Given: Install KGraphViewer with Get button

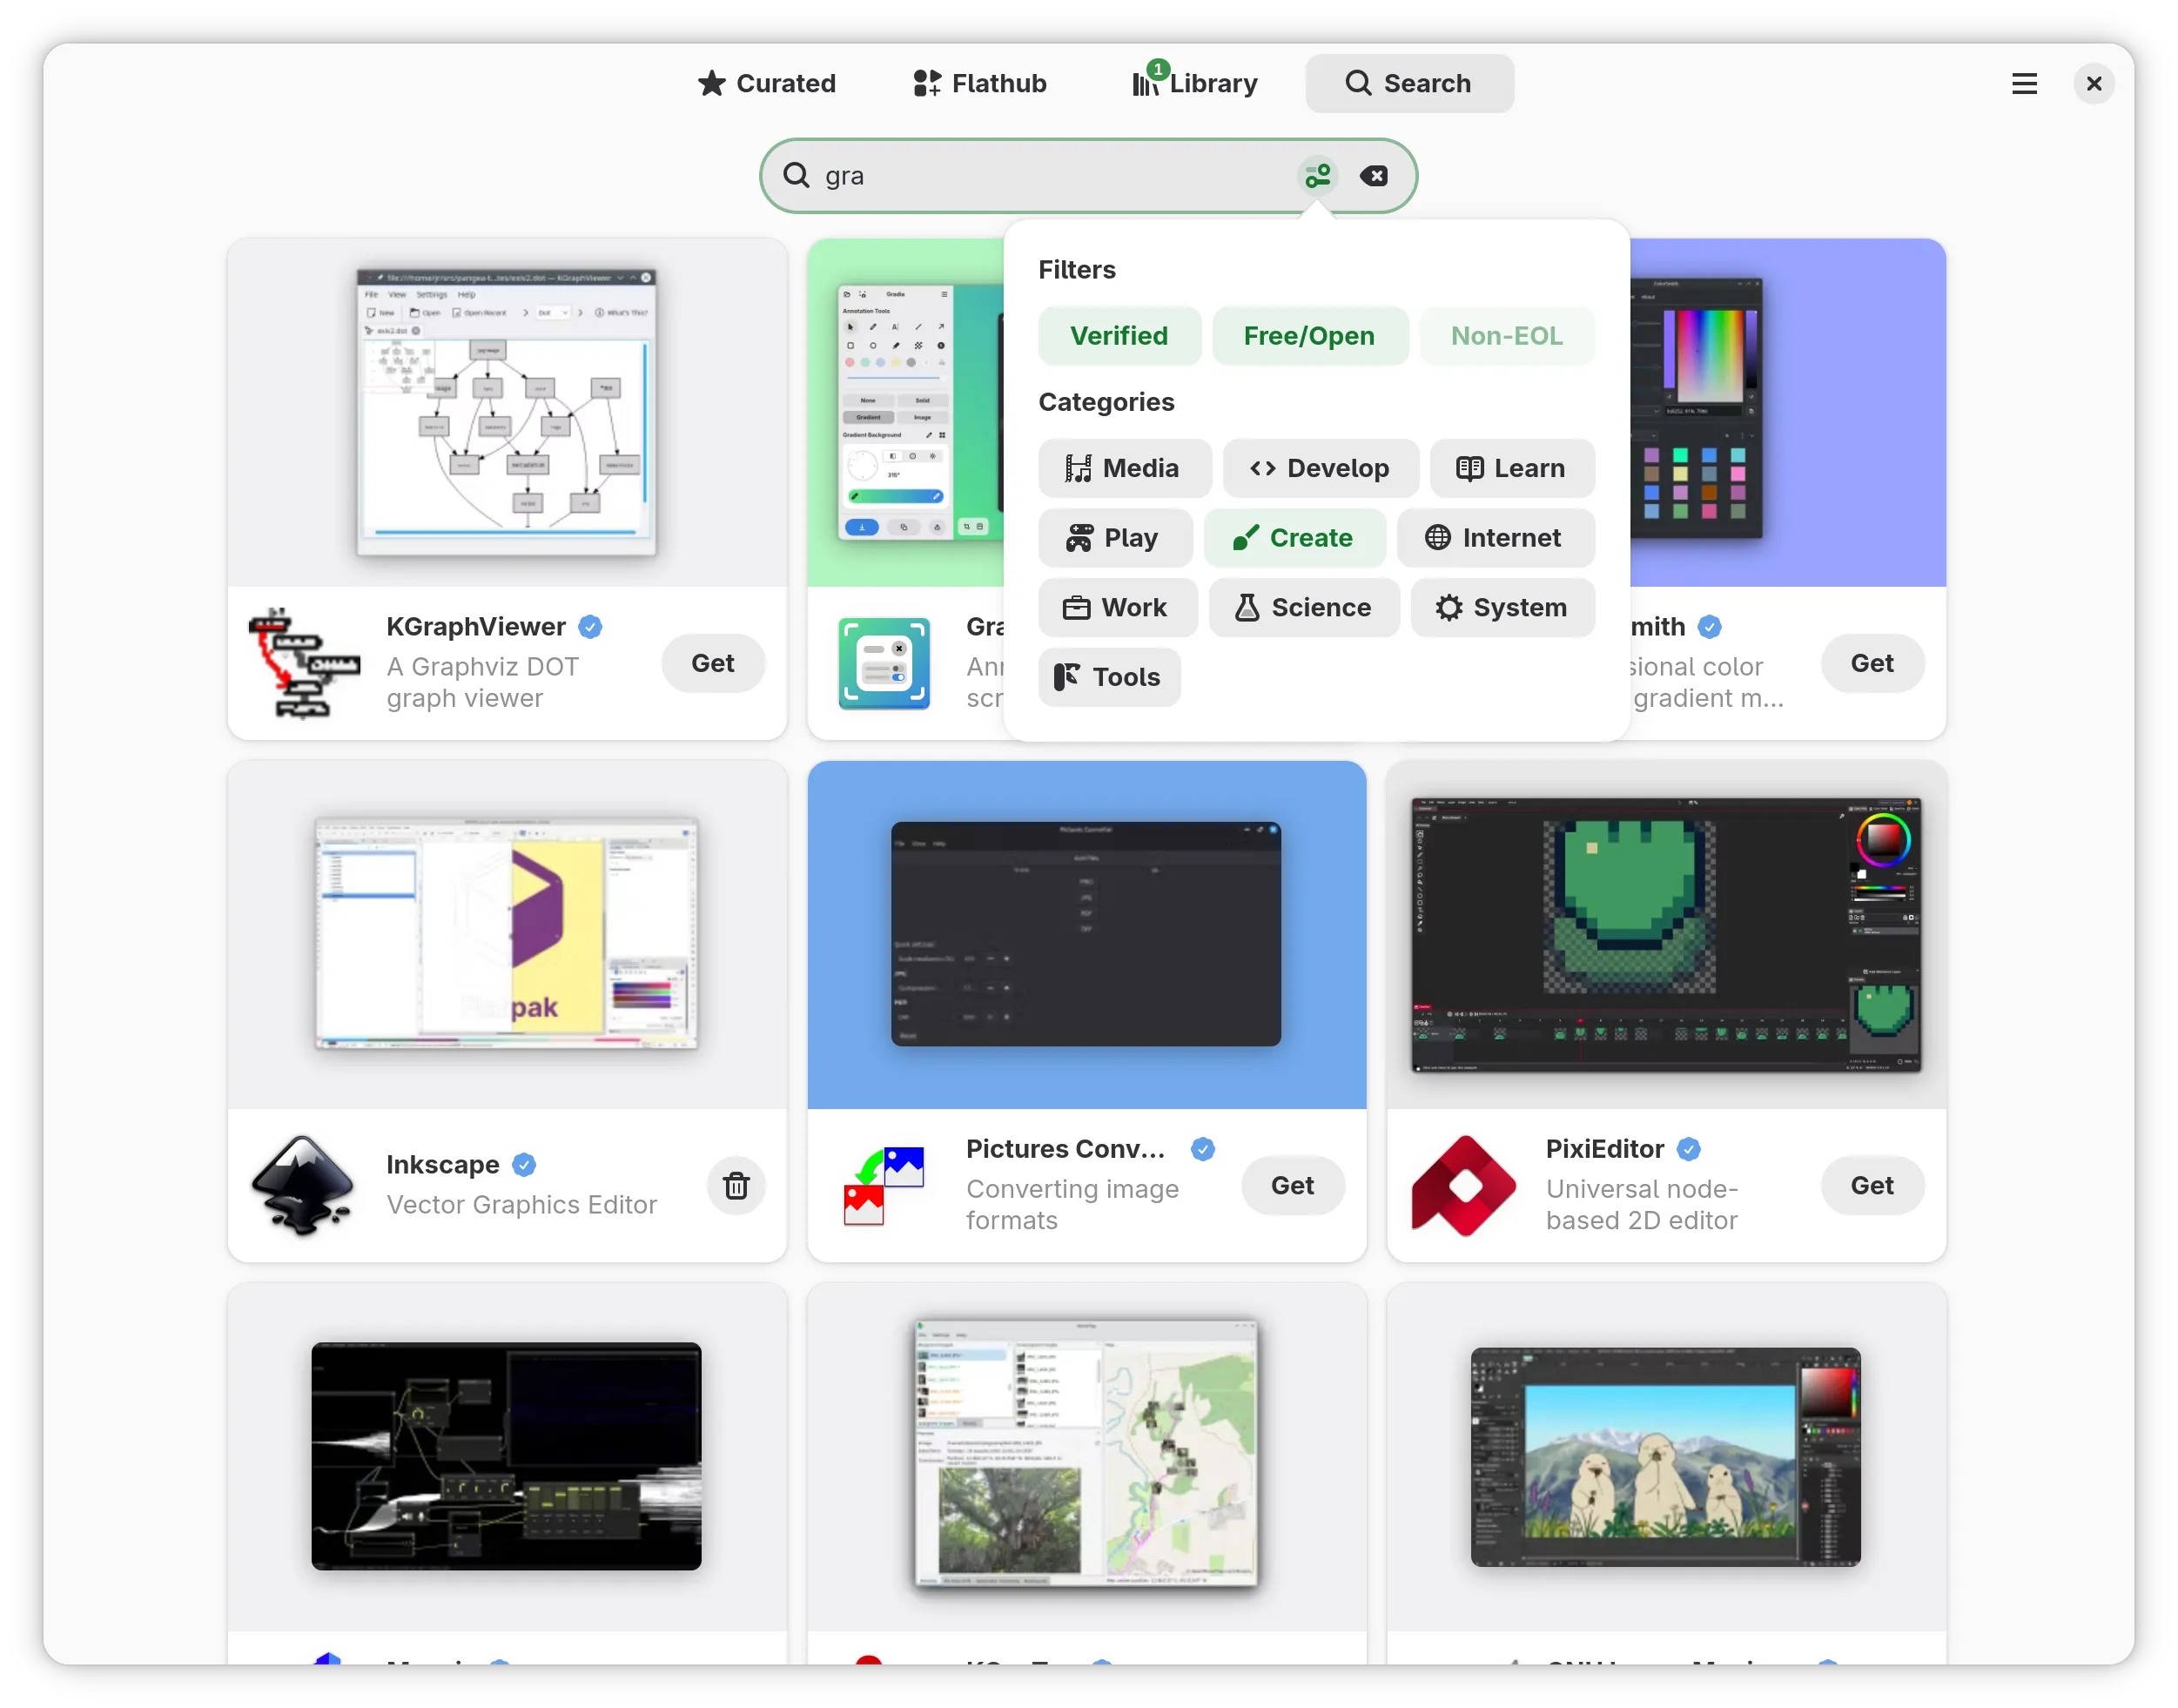Looking at the screenshot, I should 712,663.
